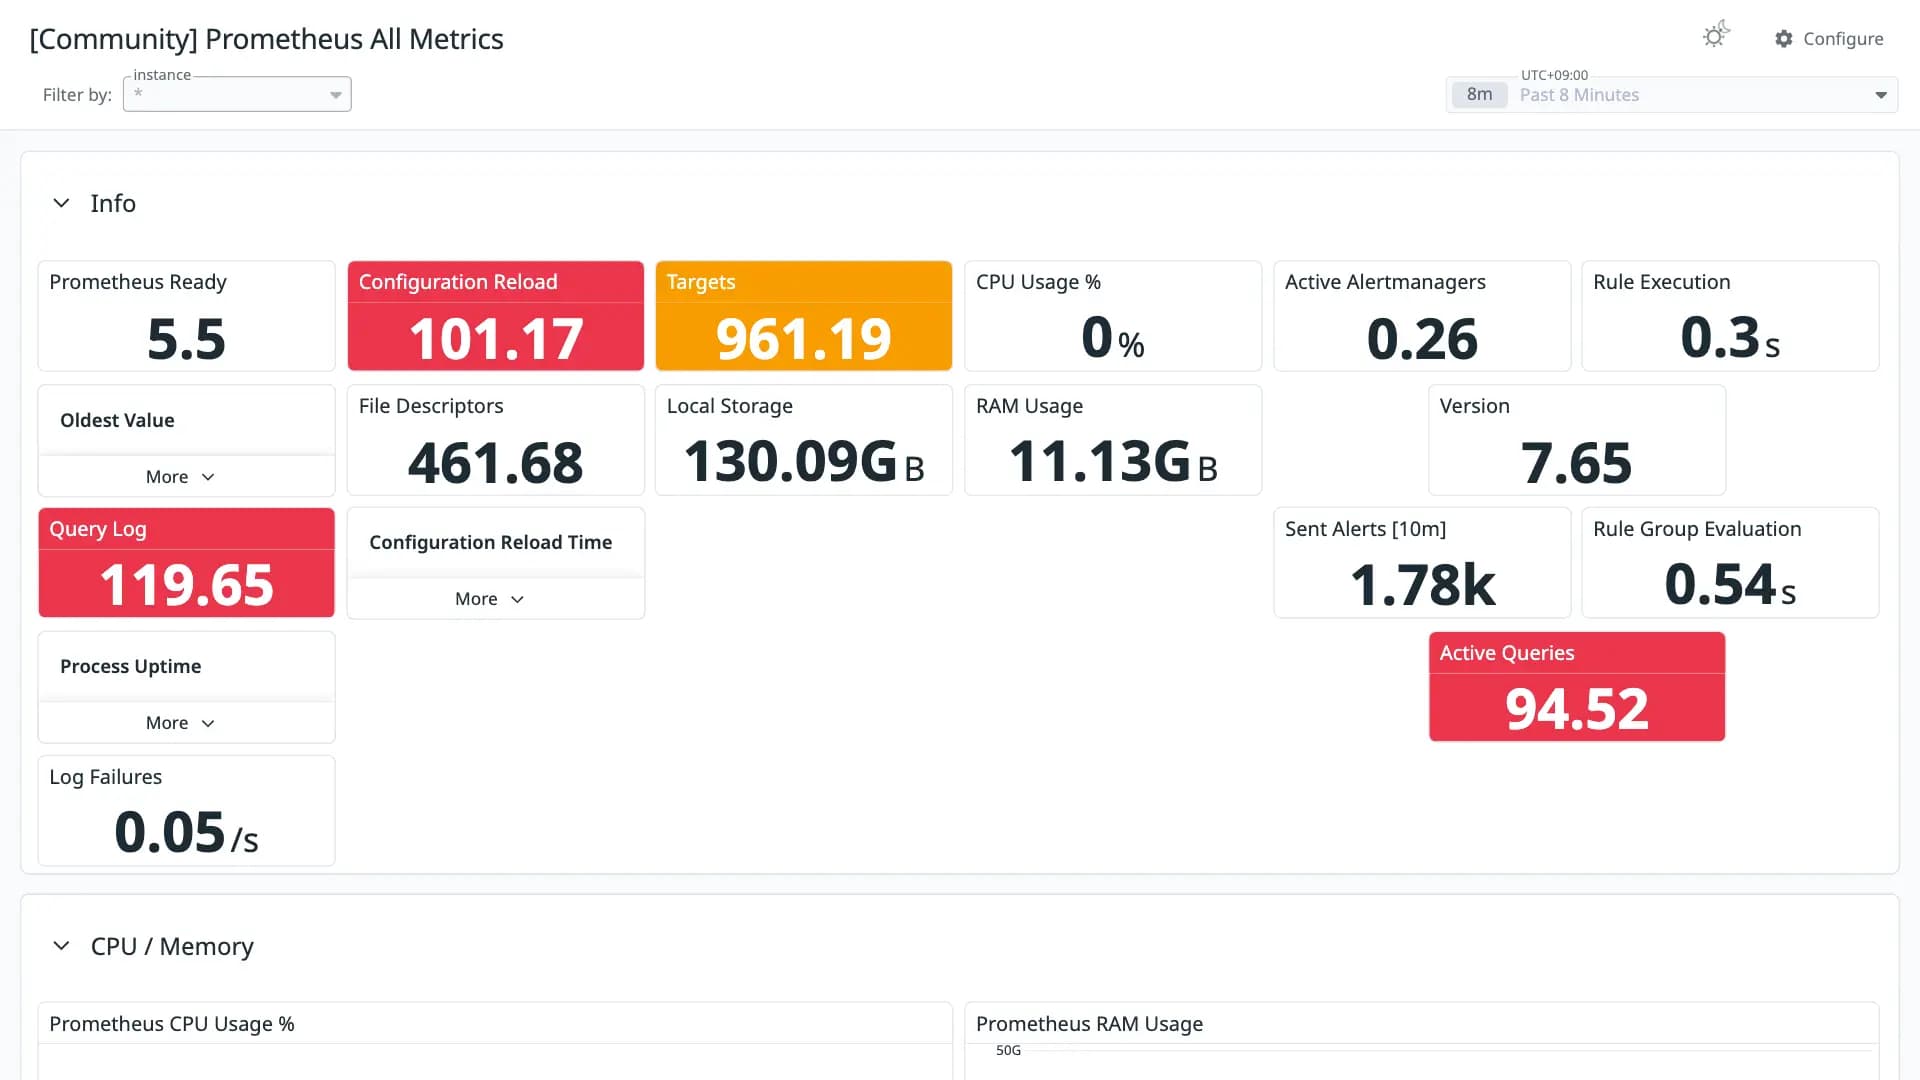Click the red Active Queries value 94.52
1920x1080 pixels.
pyautogui.click(x=1576, y=709)
